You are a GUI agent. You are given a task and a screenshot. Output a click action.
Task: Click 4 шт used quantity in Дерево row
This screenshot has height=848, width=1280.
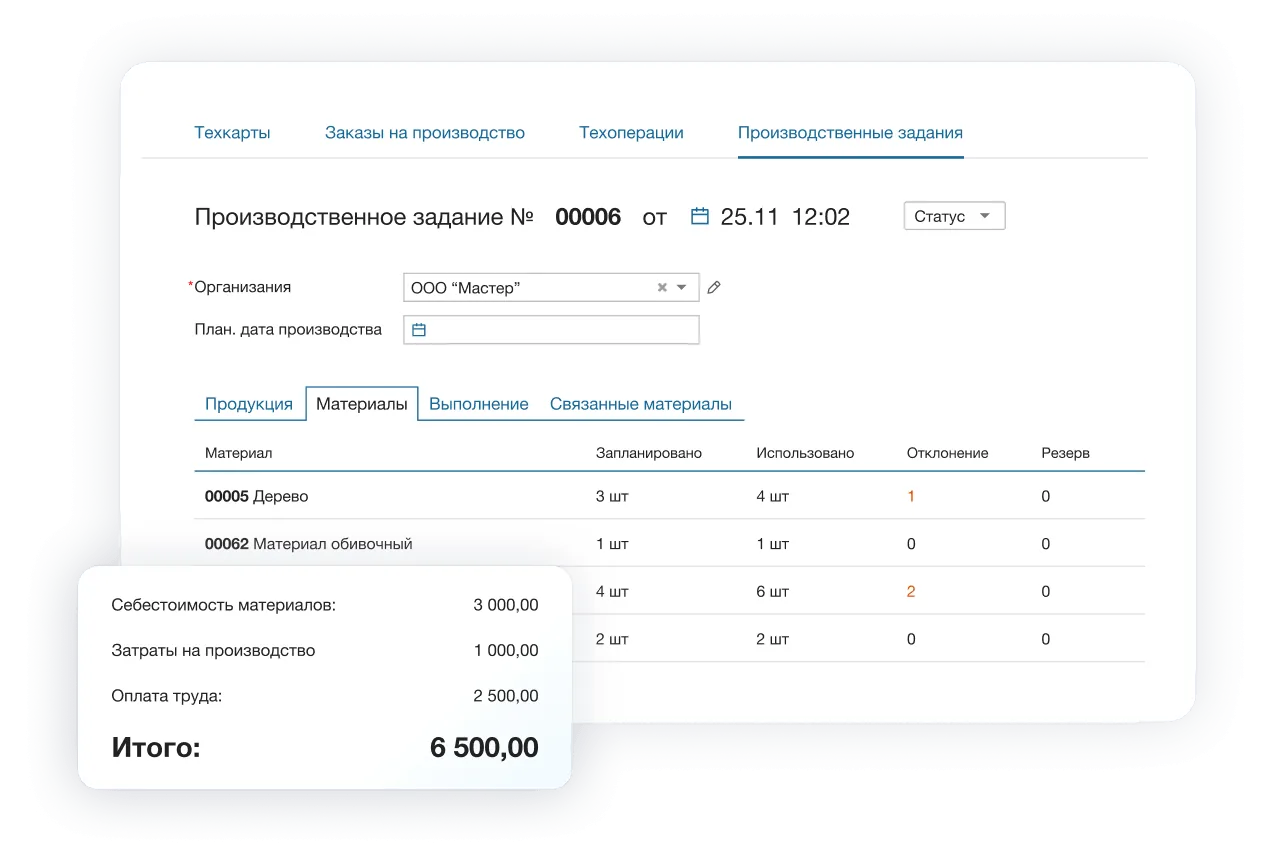[773, 496]
